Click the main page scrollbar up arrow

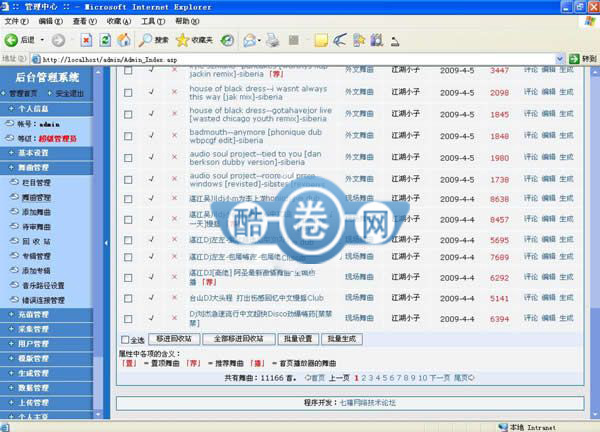pyautogui.click(x=595, y=72)
